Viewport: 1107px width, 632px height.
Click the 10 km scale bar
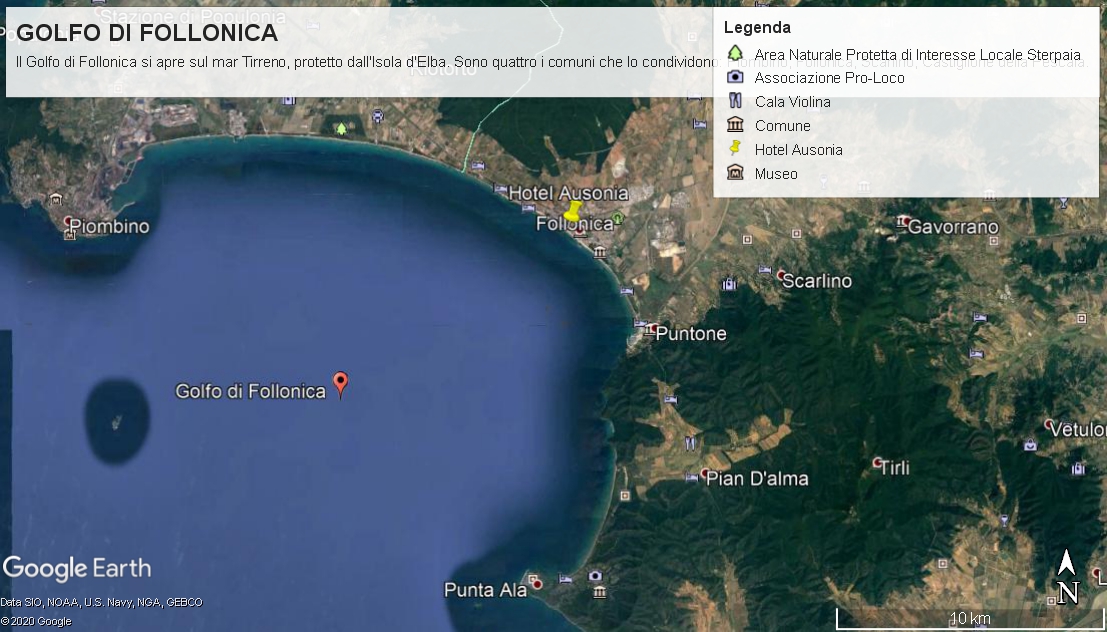(971, 619)
